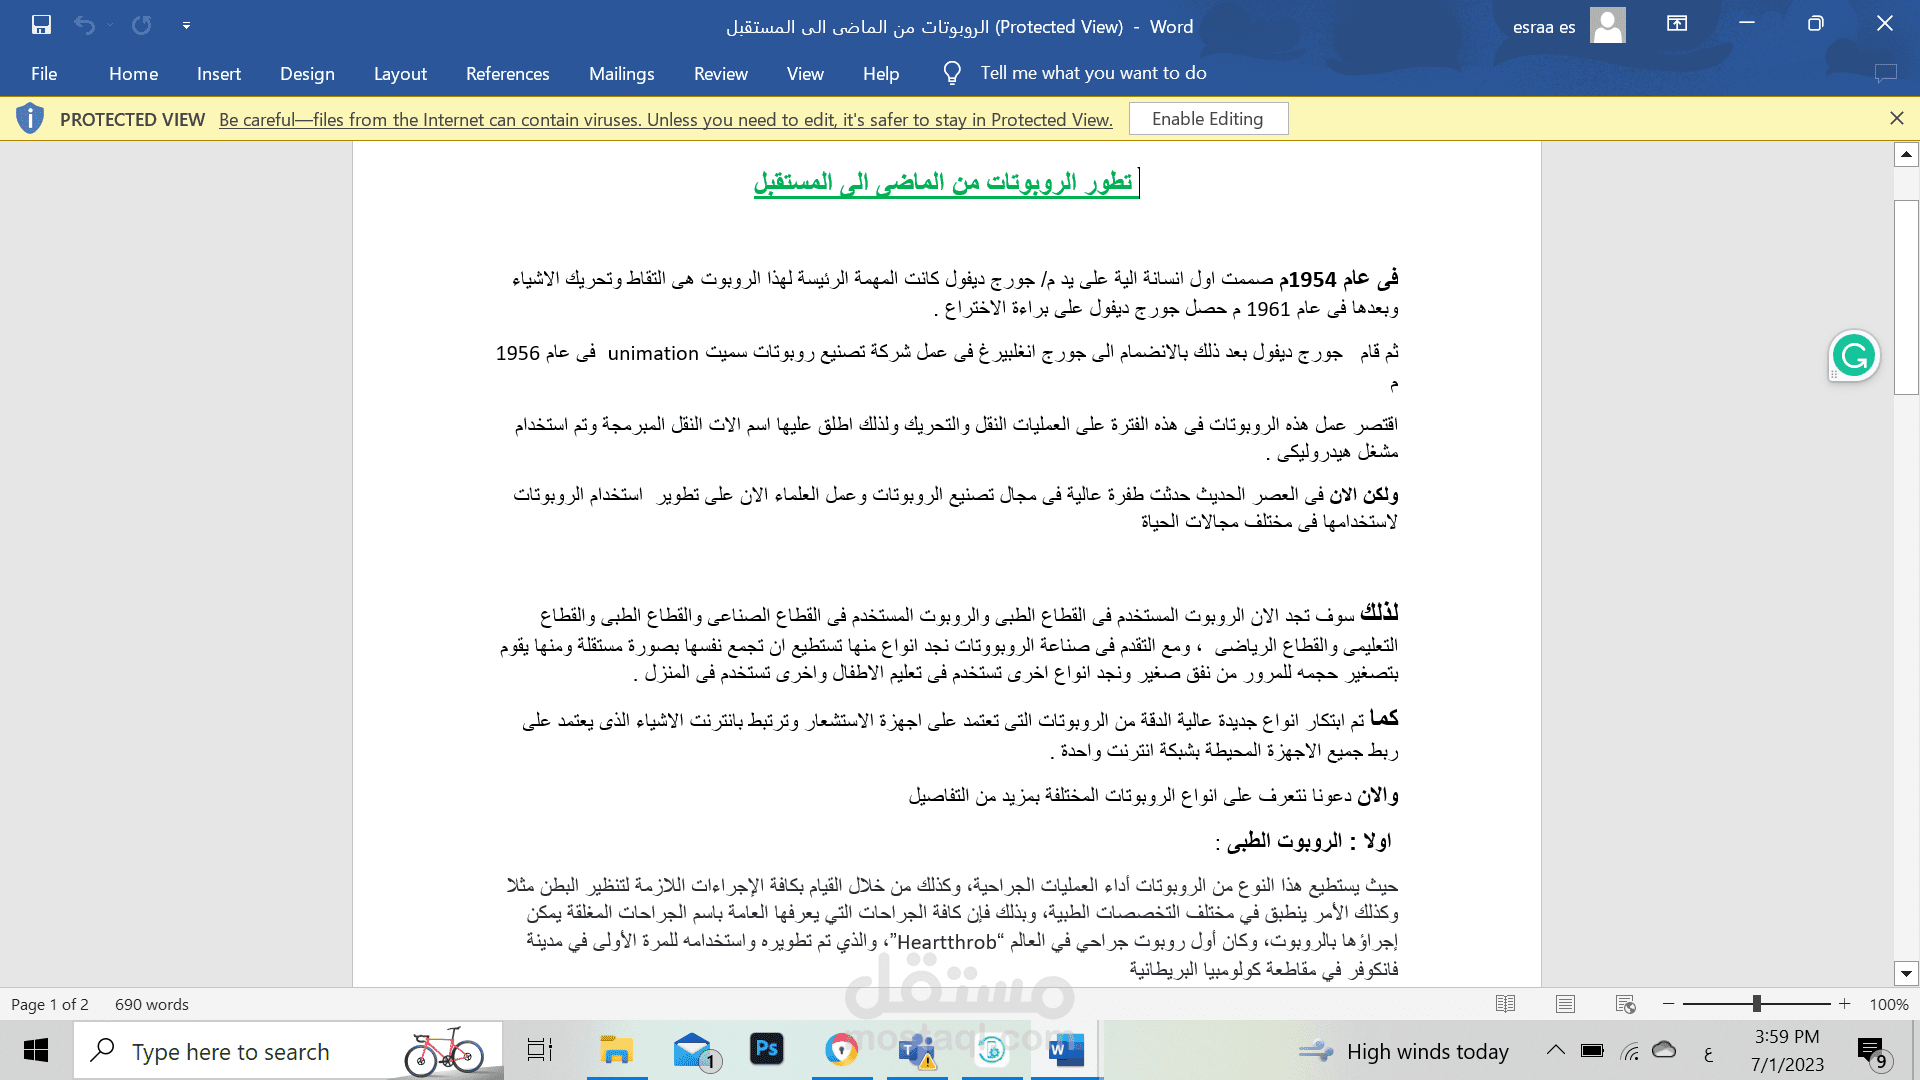The width and height of the screenshot is (1920, 1080).
Task: Click the Save icon in Quick Access Toolbar
Action: (x=41, y=25)
